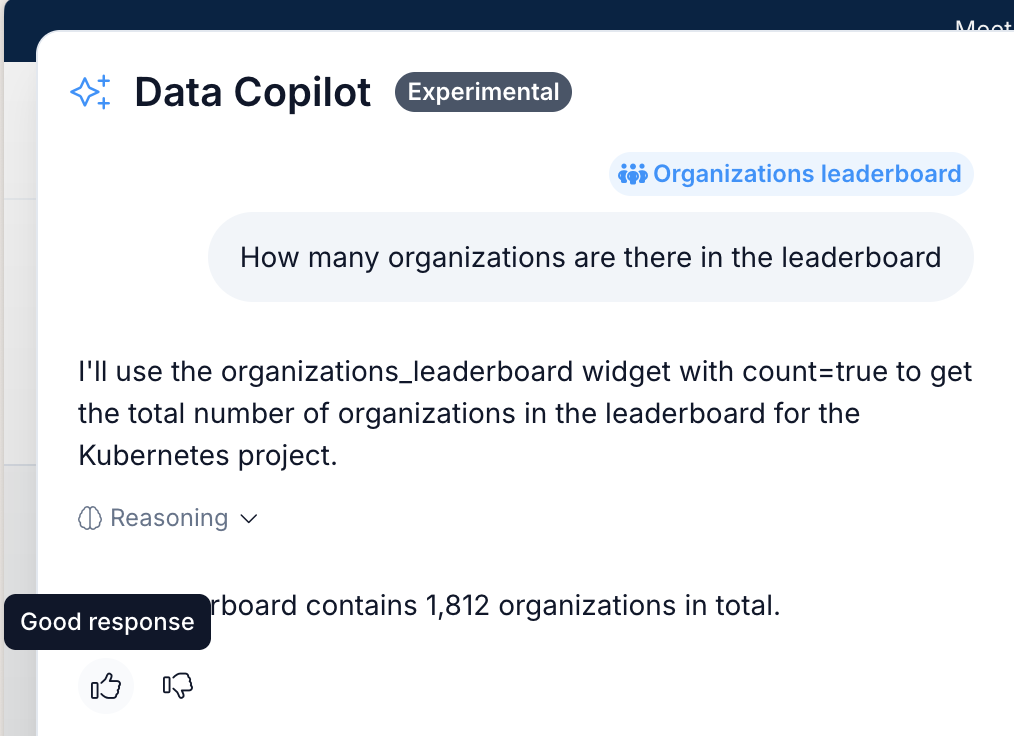Click the thumbs down icon
The width and height of the screenshot is (1014, 736).
point(177,686)
